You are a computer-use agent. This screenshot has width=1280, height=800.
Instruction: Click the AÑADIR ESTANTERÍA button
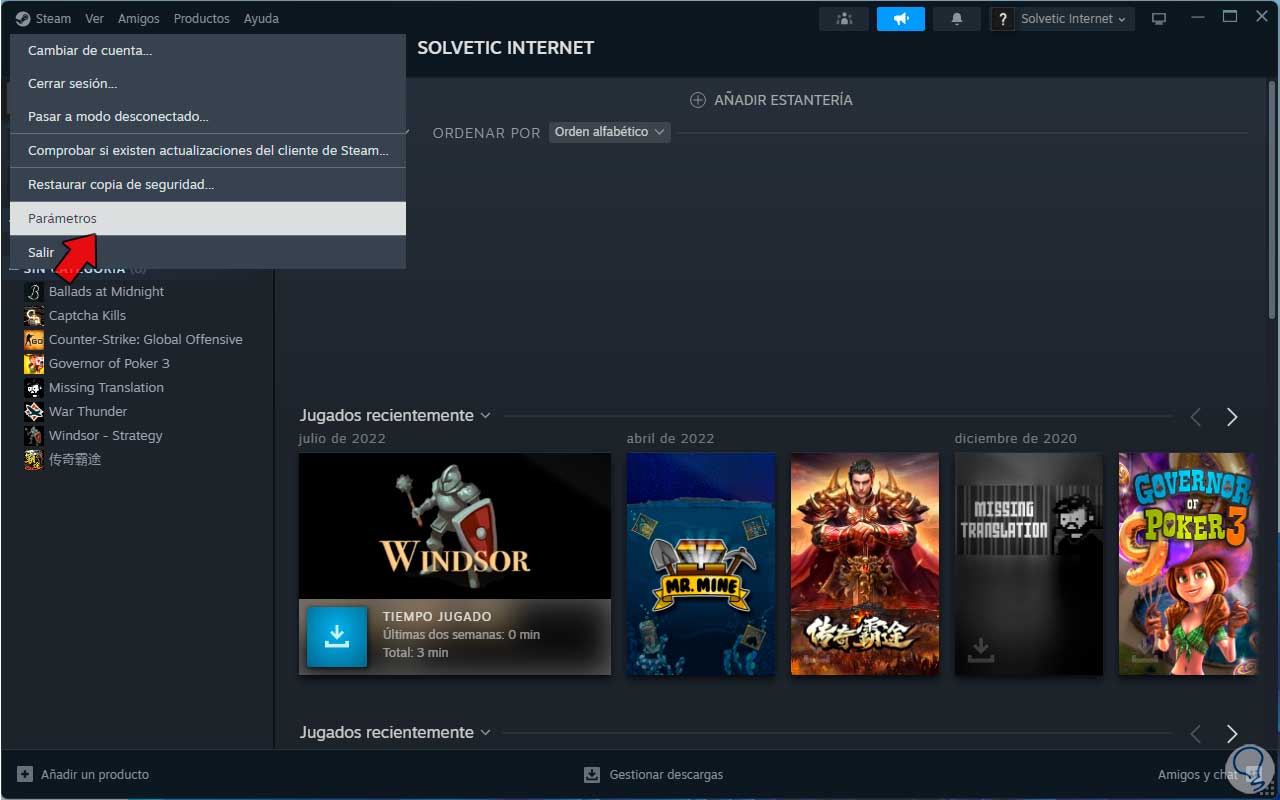[771, 100]
